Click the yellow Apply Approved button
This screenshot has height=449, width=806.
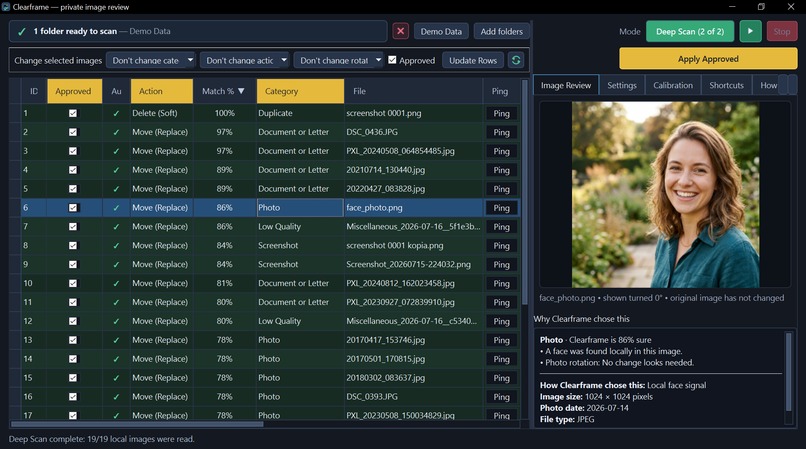708,59
